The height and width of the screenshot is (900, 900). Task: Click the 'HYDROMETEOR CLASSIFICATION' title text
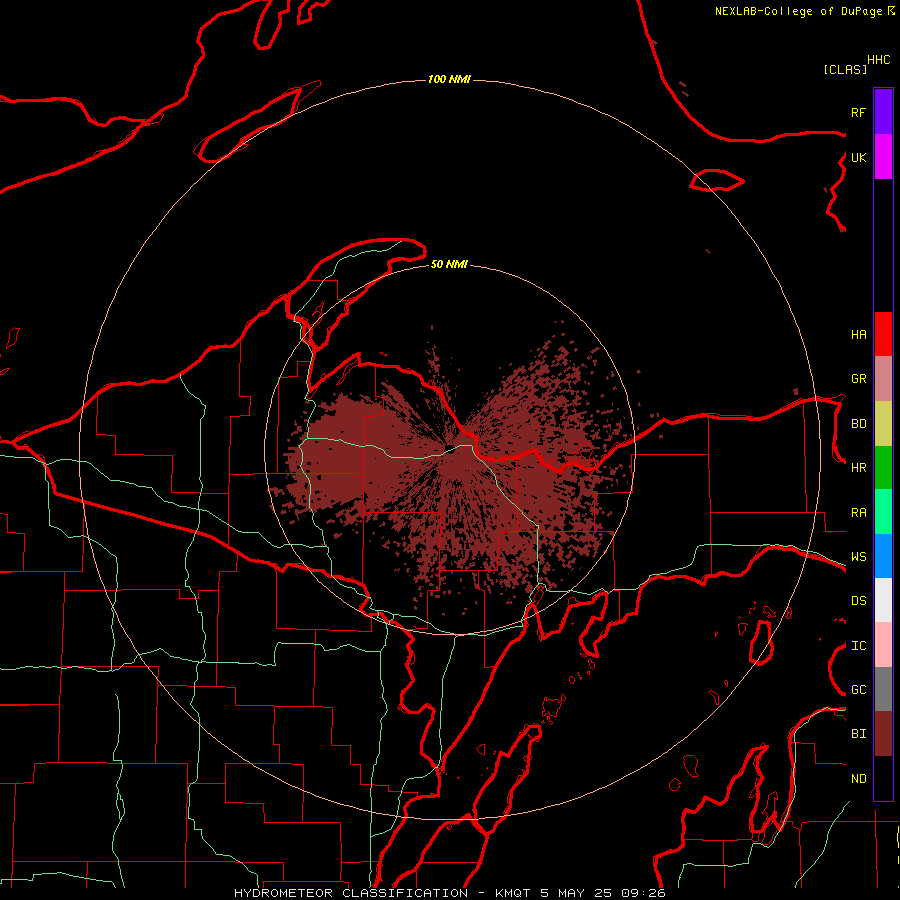(351, 893)
